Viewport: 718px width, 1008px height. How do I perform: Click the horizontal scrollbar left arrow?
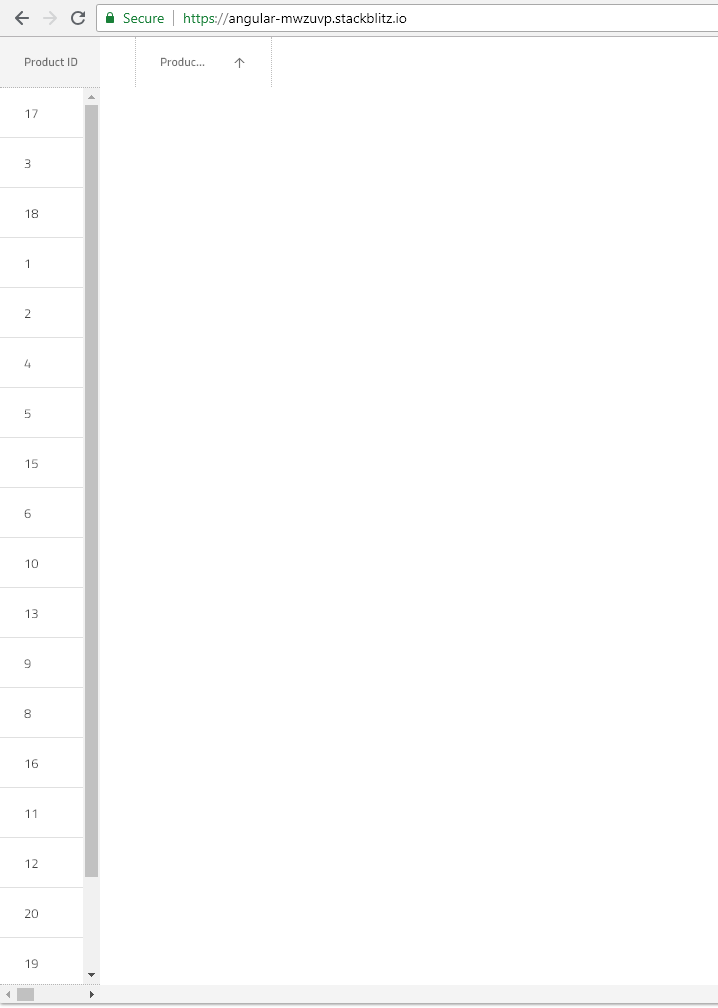click(8, 994)
